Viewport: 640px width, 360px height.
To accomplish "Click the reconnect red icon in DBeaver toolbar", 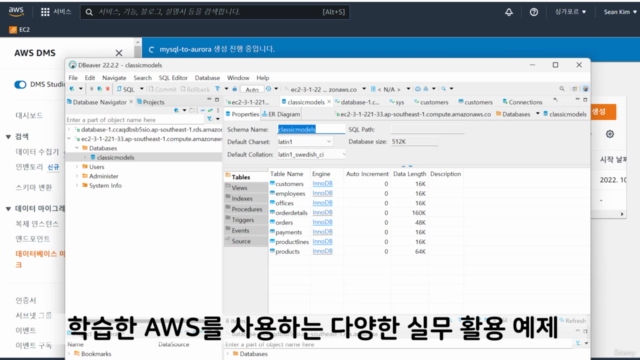I will (108, 89).
